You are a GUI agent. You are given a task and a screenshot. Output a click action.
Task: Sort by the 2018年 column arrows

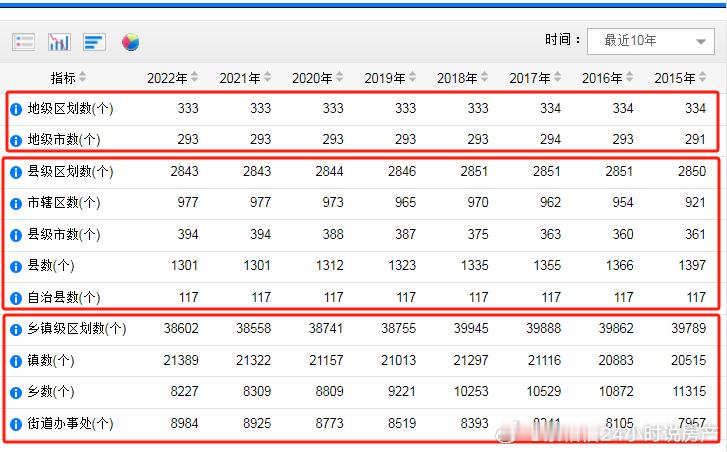point(485,77)
